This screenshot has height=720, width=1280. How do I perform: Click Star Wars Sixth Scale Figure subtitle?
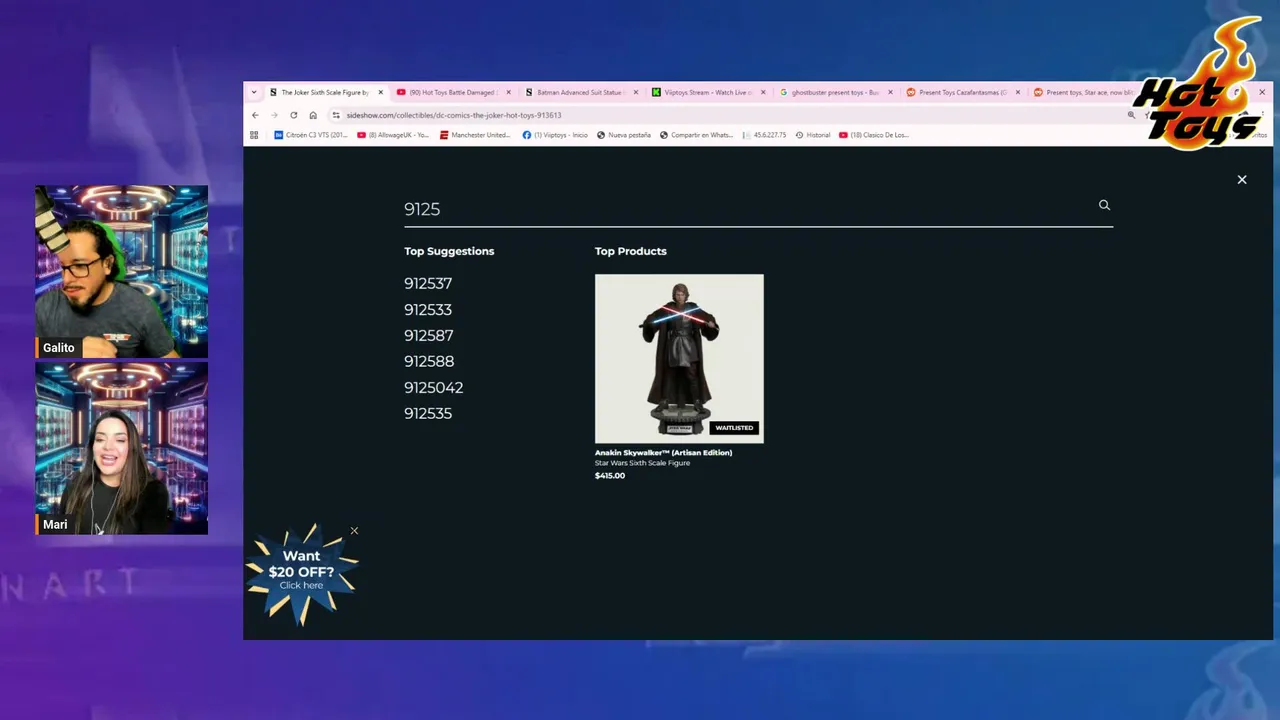(x=642, y=463)
